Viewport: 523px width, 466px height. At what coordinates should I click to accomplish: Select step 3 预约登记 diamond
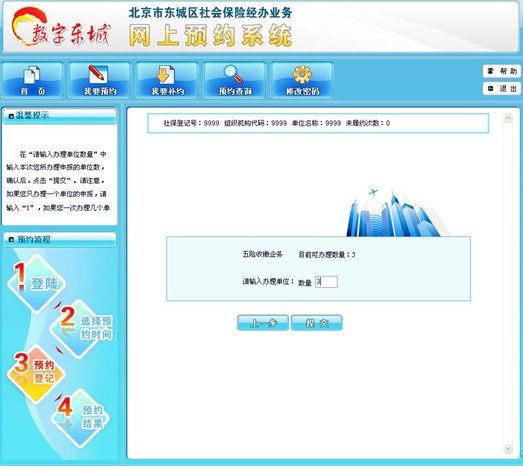(x=36, y=374)
